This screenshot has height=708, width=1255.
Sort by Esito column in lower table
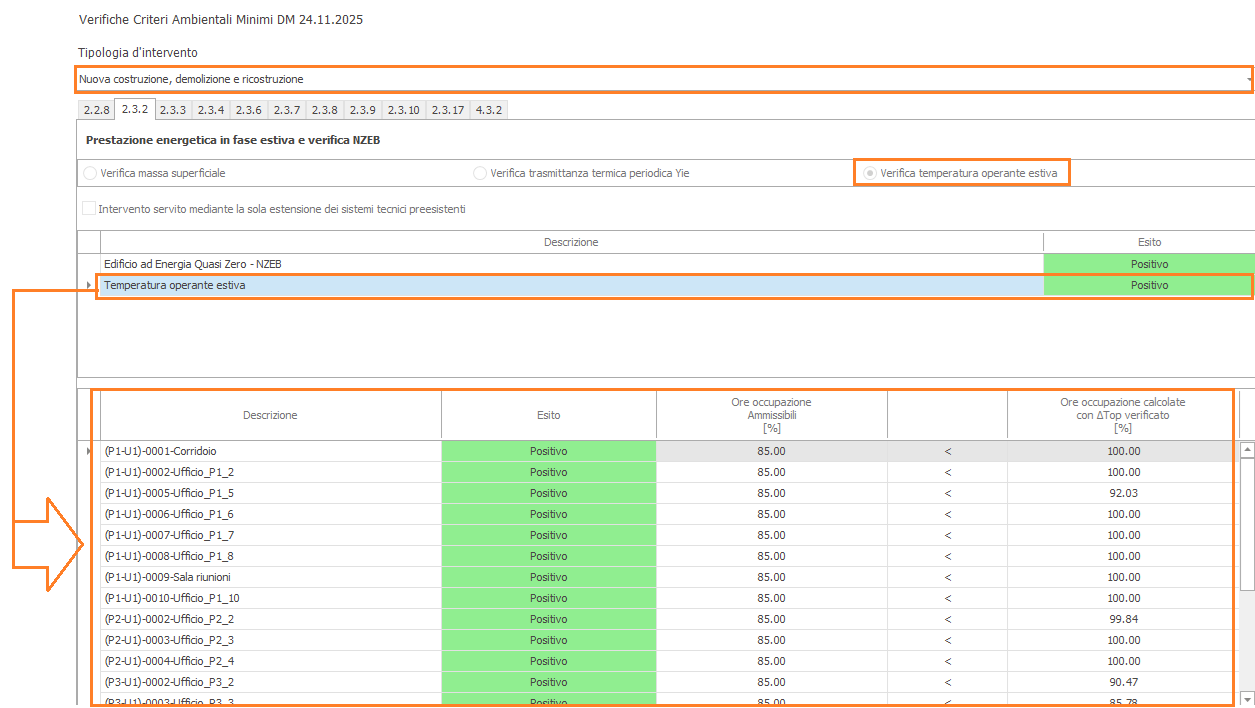point(548,415)
